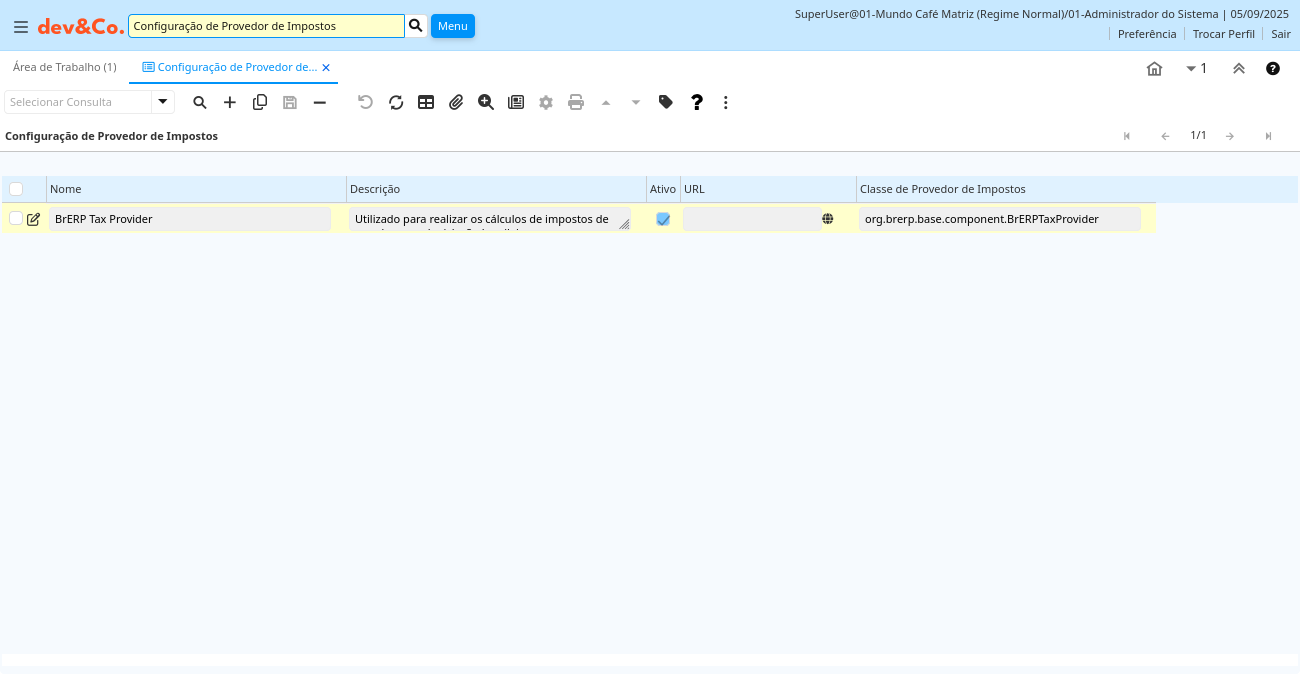
Task: Click the Refresh toolbar icon
Action: click(x=396, y=102)
